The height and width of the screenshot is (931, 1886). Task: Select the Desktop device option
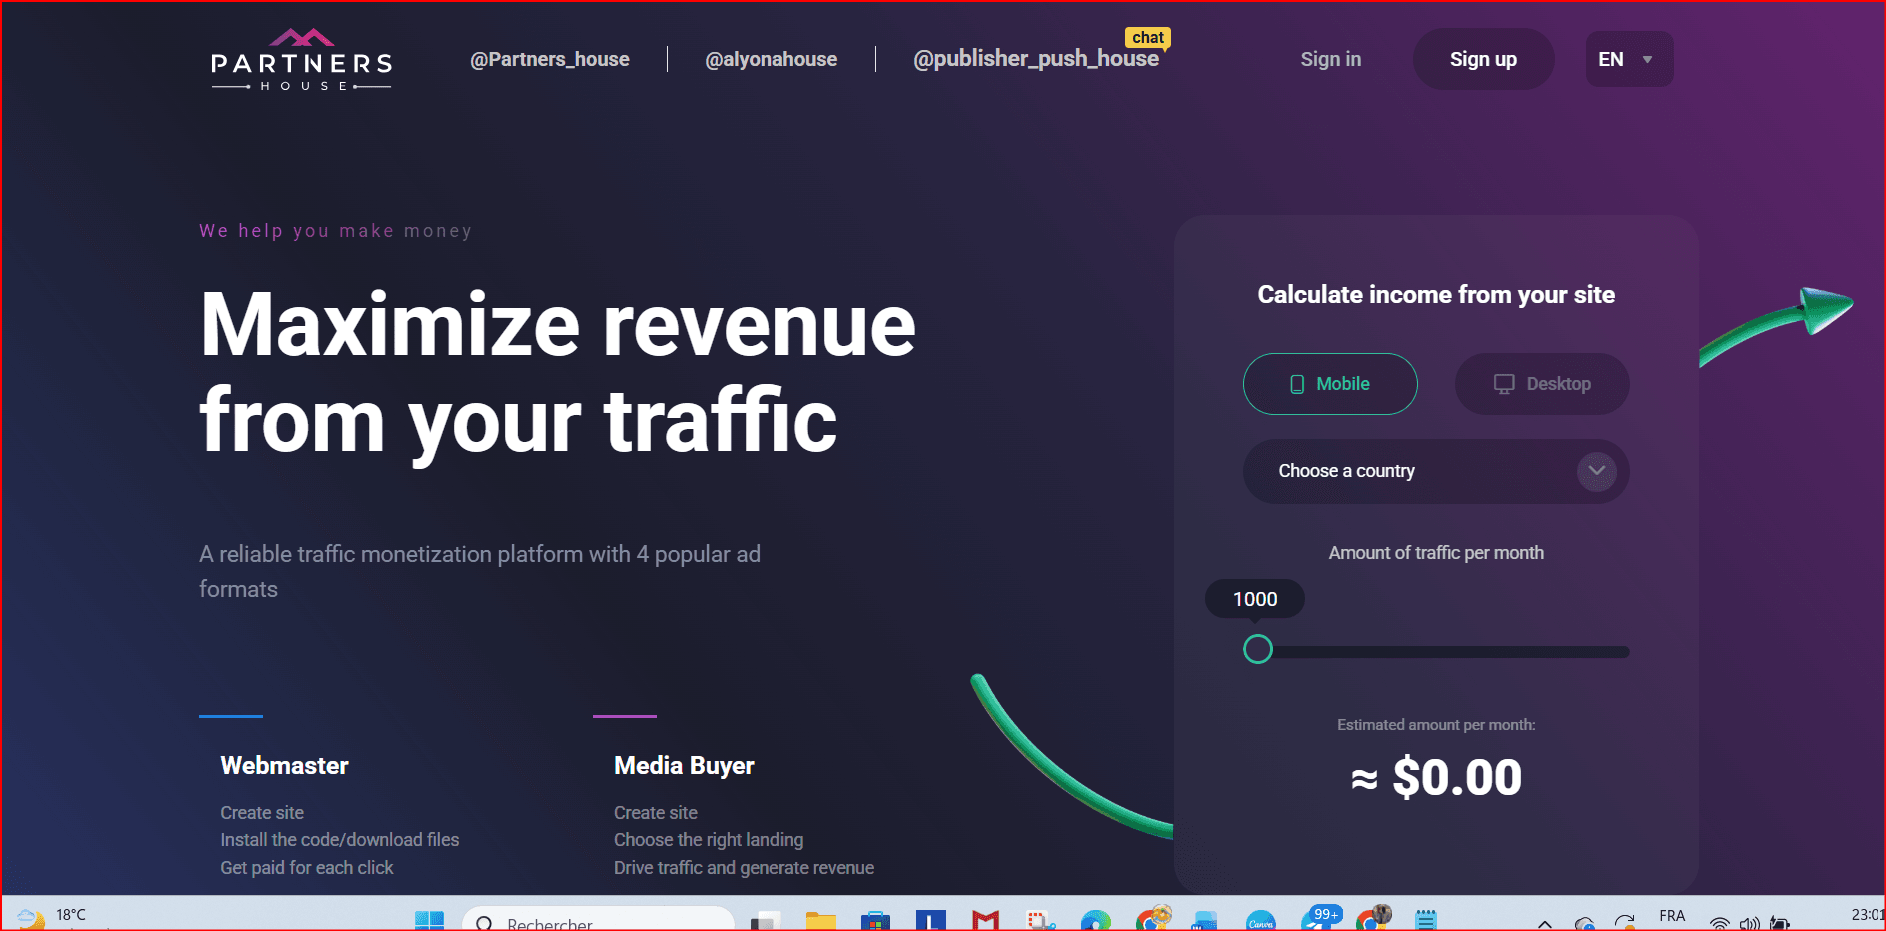click(1541, 384)
